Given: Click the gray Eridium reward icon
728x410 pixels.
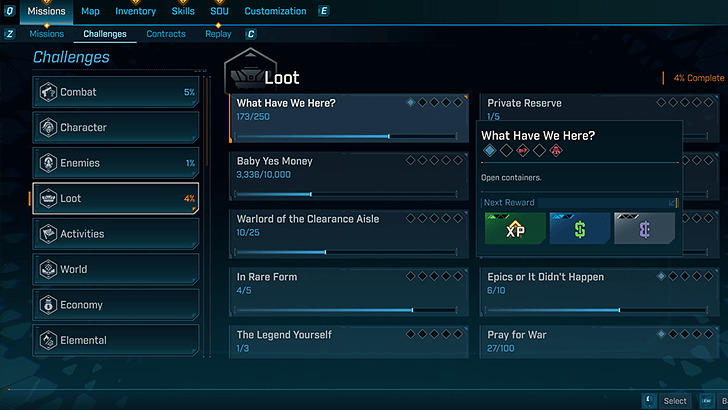Looking at the screenshot, I should pos(644,228).
